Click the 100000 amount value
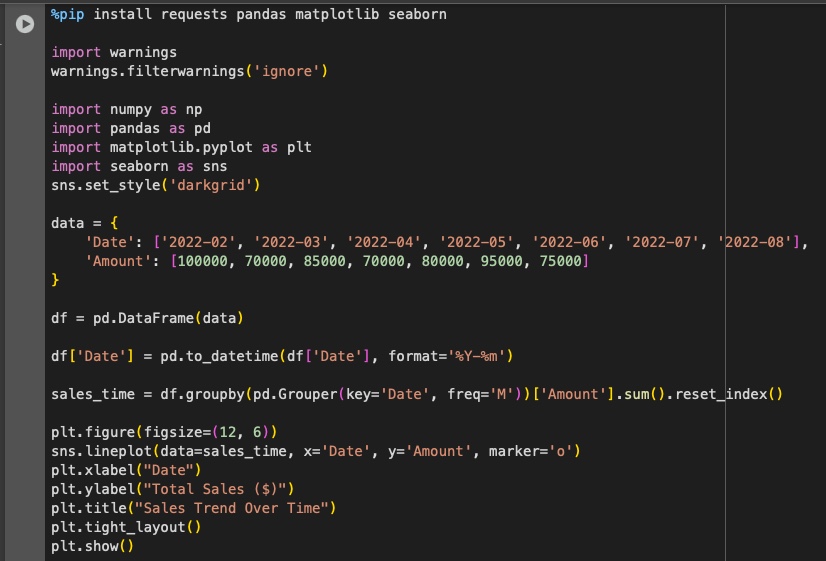The width and height of the screenshot is (826, 561). (x=203, y=261)
